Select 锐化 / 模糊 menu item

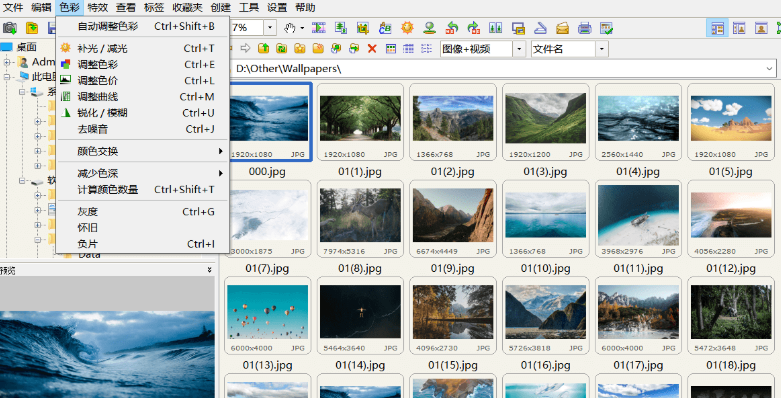pyautogui.click(x=143, y=113)
